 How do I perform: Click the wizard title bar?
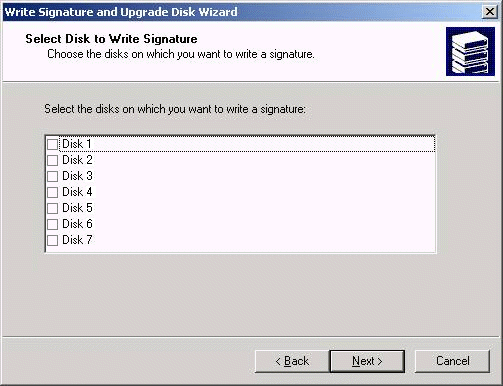[242, 12]
